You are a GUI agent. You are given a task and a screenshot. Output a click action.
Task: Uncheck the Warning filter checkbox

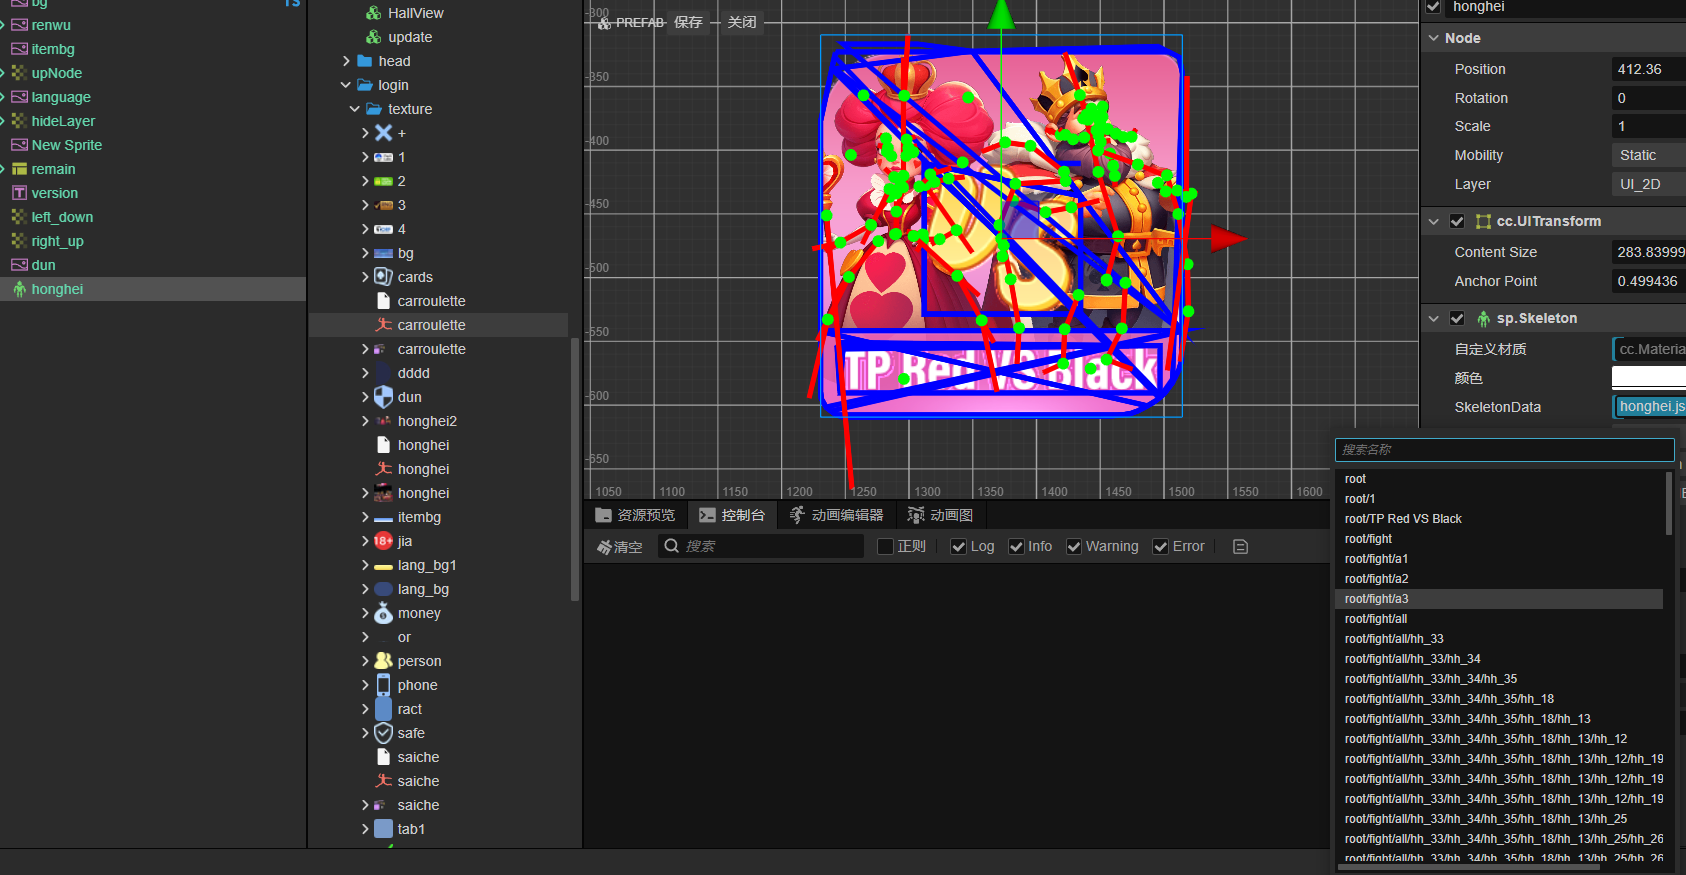coord(1074,546)
